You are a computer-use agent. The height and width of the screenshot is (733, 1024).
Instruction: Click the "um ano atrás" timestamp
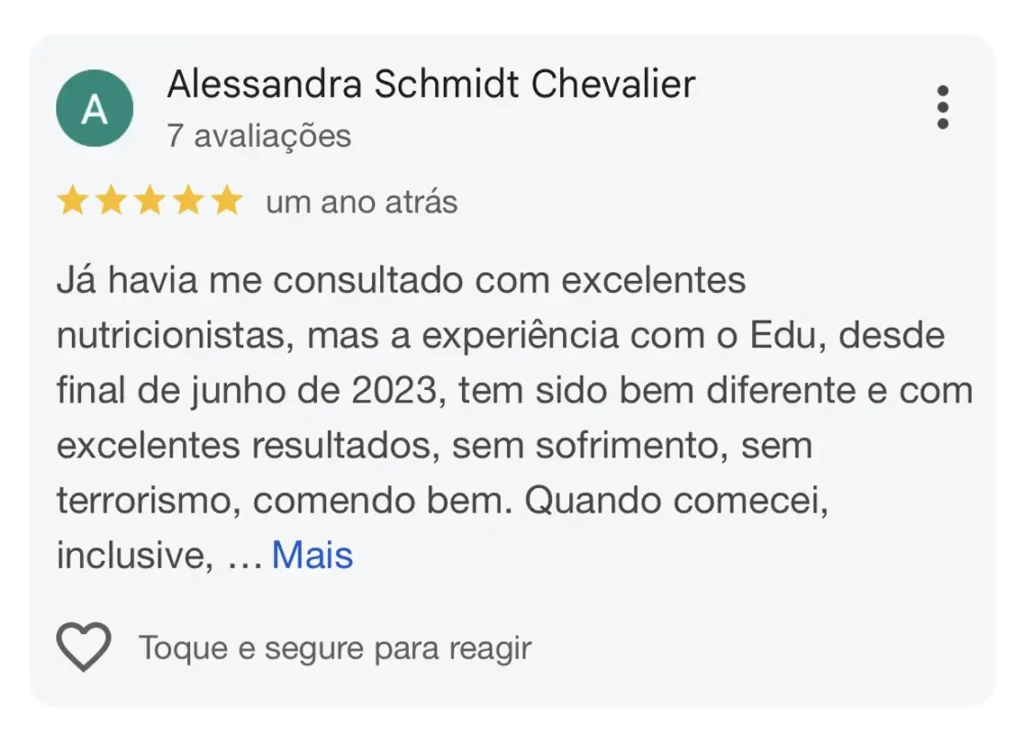tap(362, 202)
